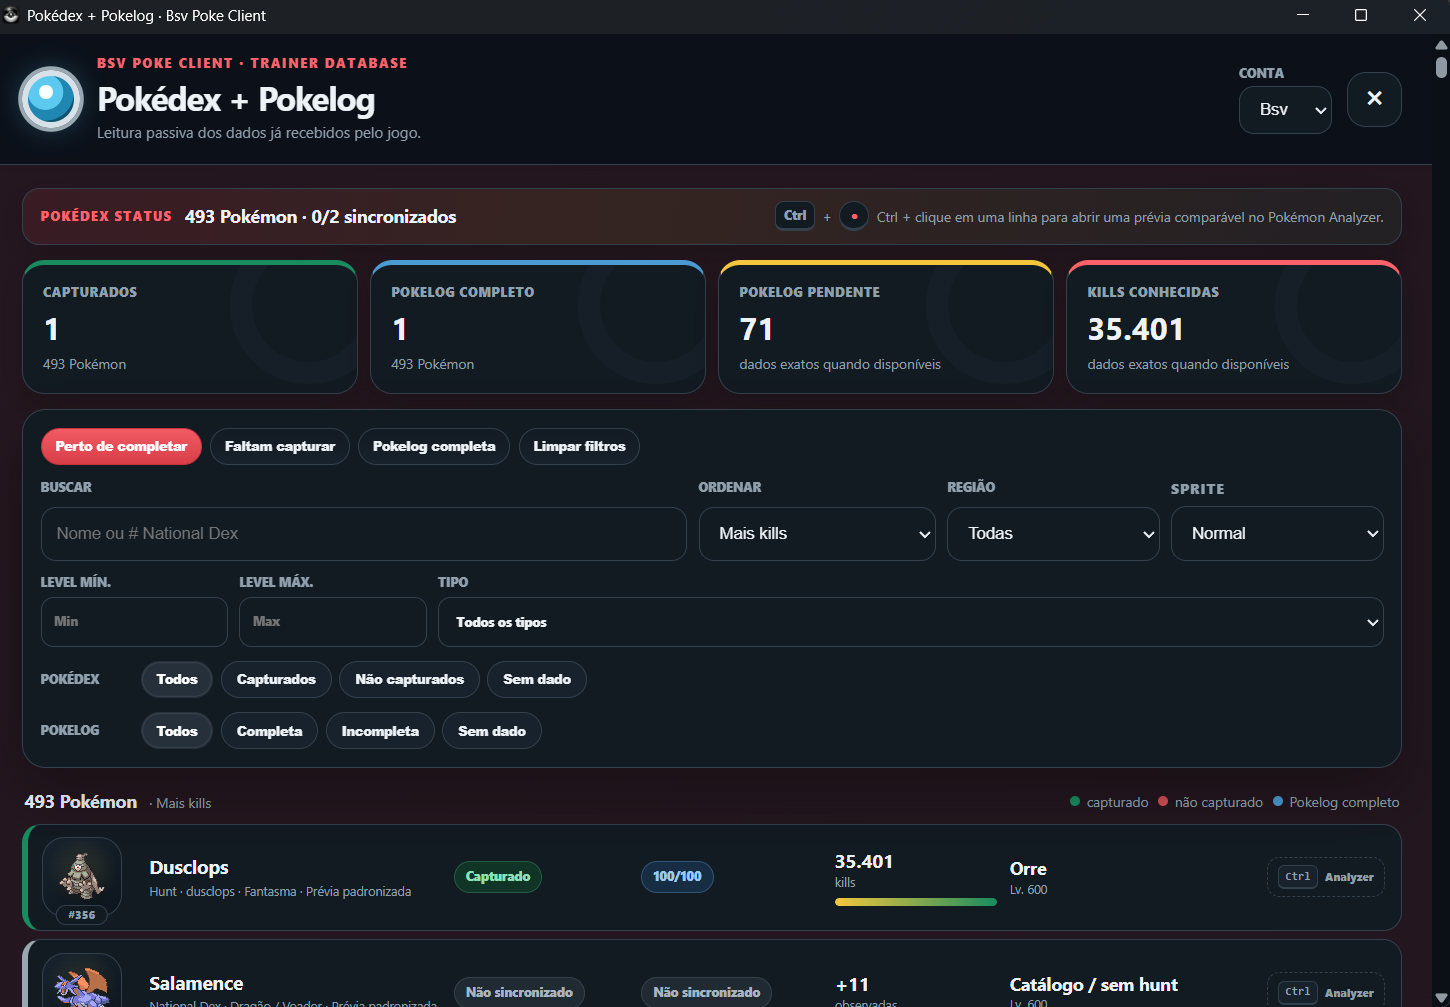This screenshot has width=1450, height=1007.
Task: Select Completa in the Pokelog filter row
Action: [269, 731]
